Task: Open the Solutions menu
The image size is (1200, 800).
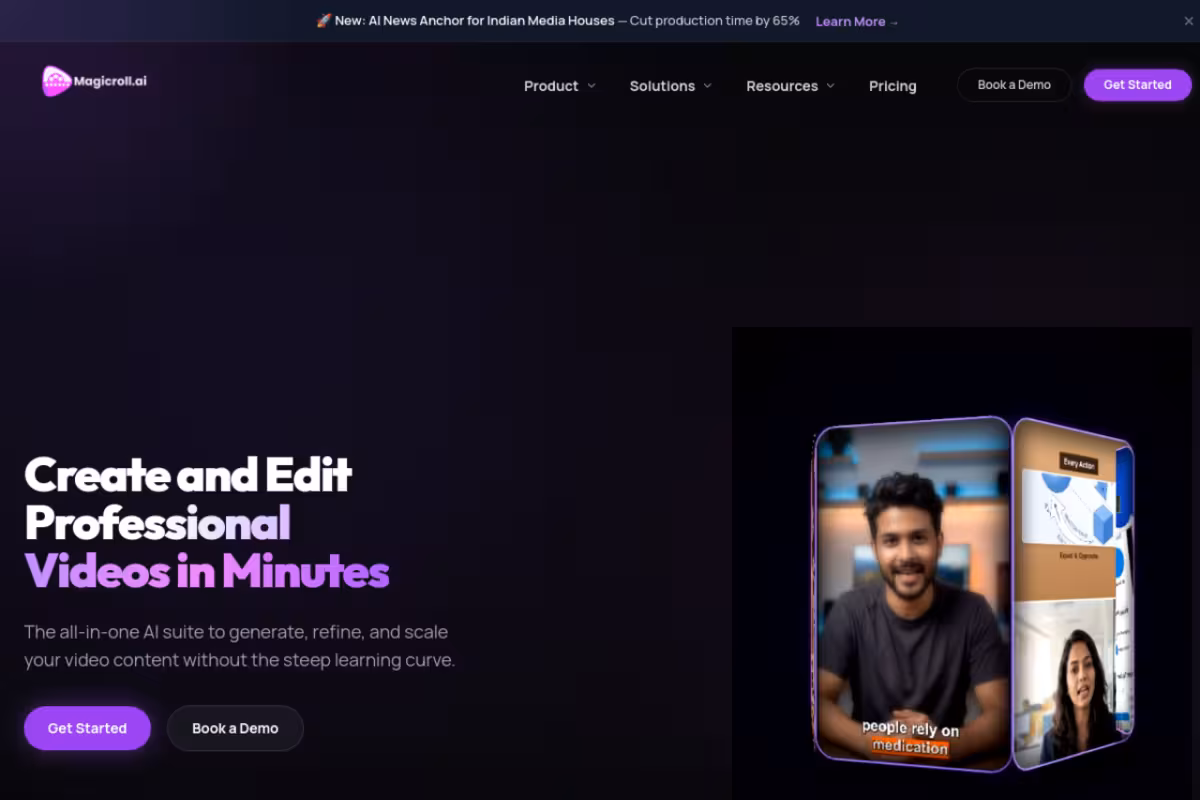Action: tap(671, 86)
